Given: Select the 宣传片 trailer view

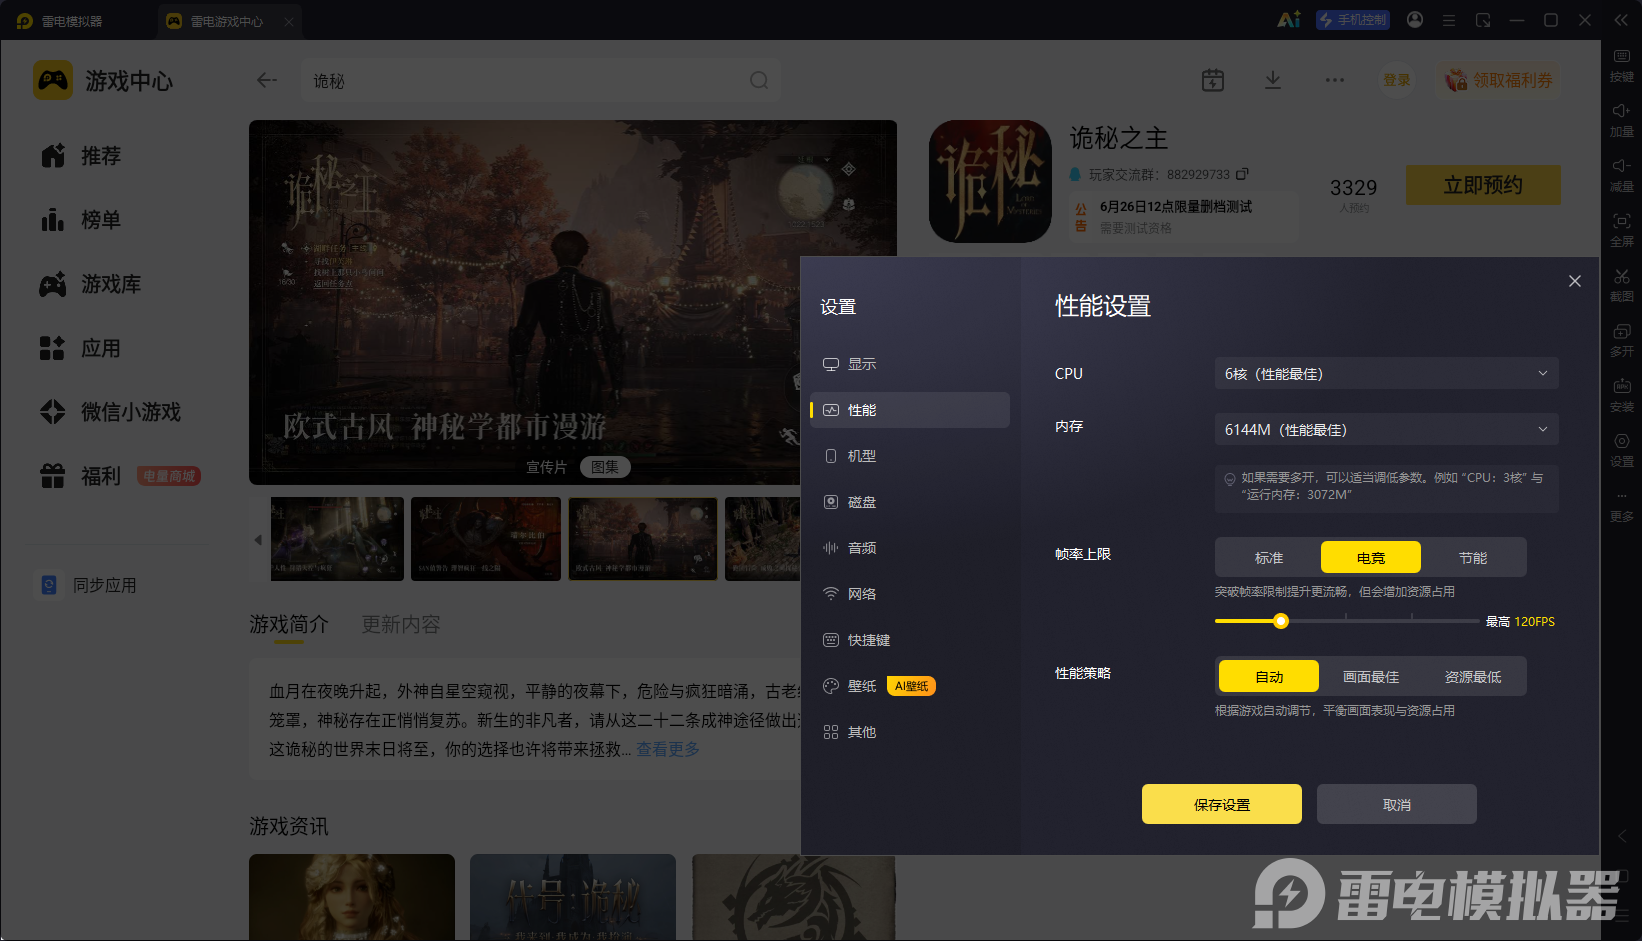Looking at the screenshot, I should 547,467.
